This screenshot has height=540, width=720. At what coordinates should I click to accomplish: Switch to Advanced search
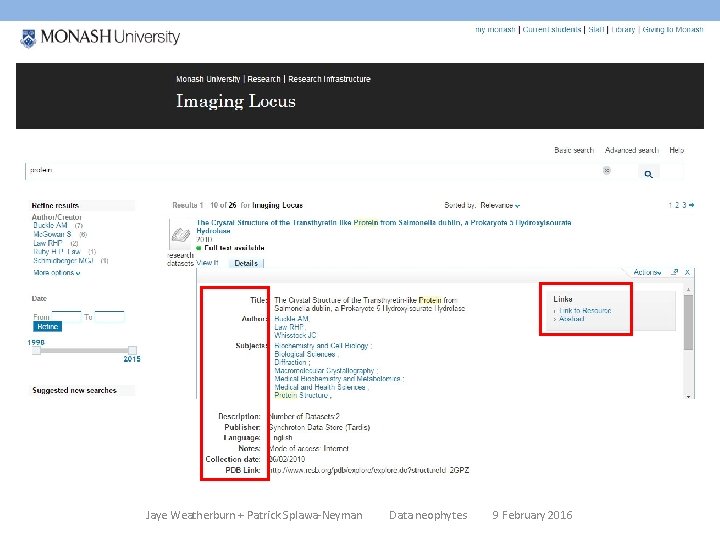[x=631, y=150]
